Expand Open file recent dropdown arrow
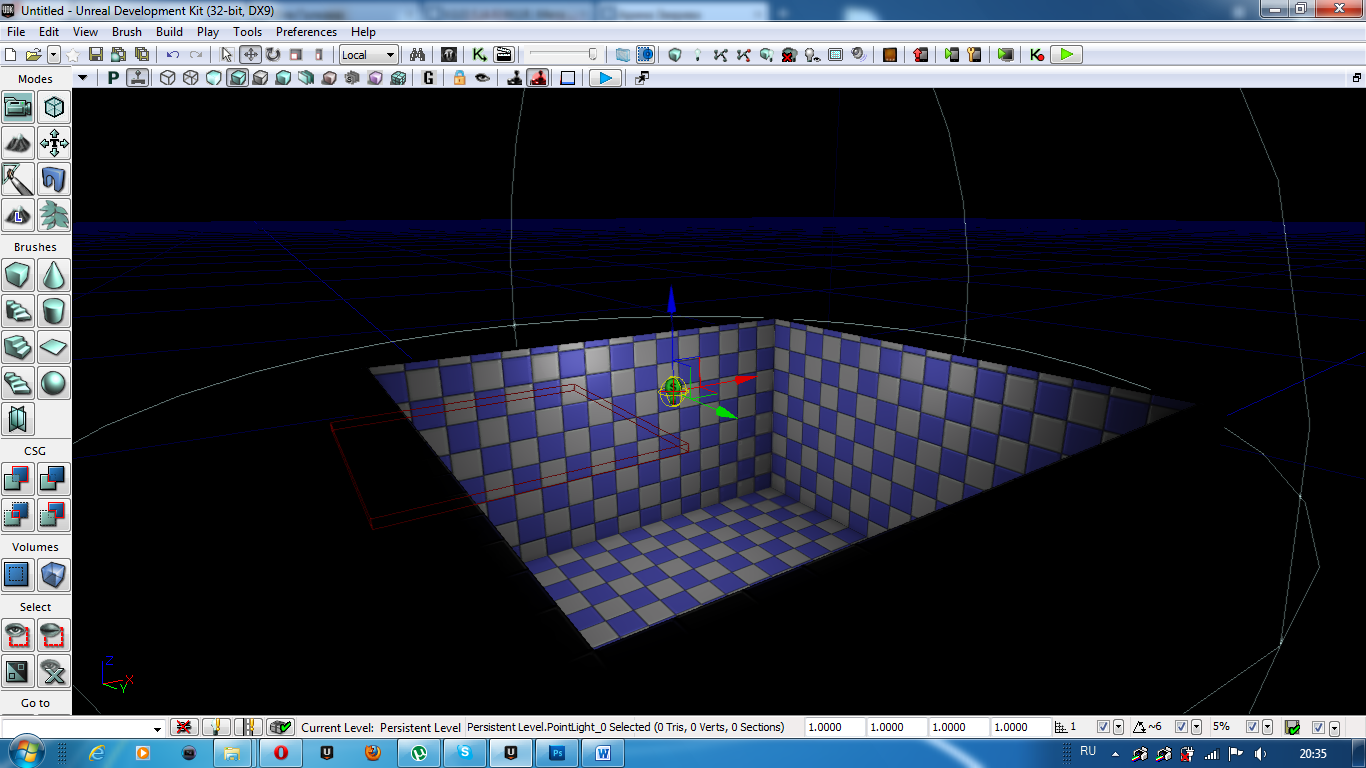This screenshot has width=1366, height=768. tap(54, 55)
